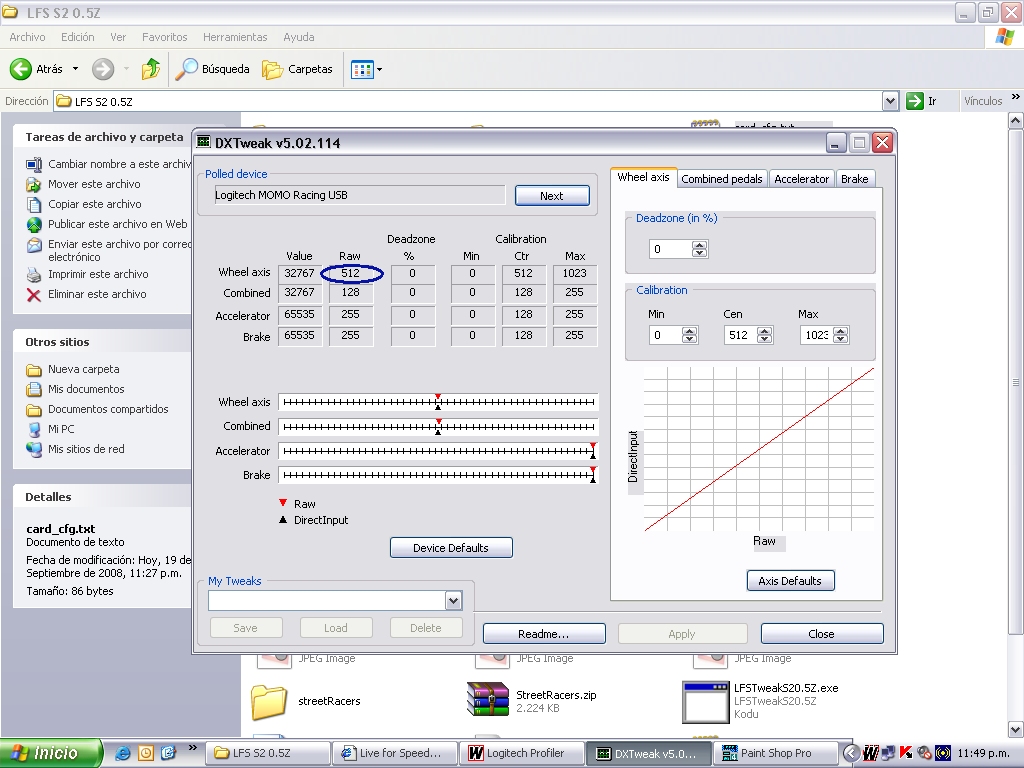Expand the Dirección address bar dropdown
This screenshot has height=768, width=1024.
click(889, 101)
